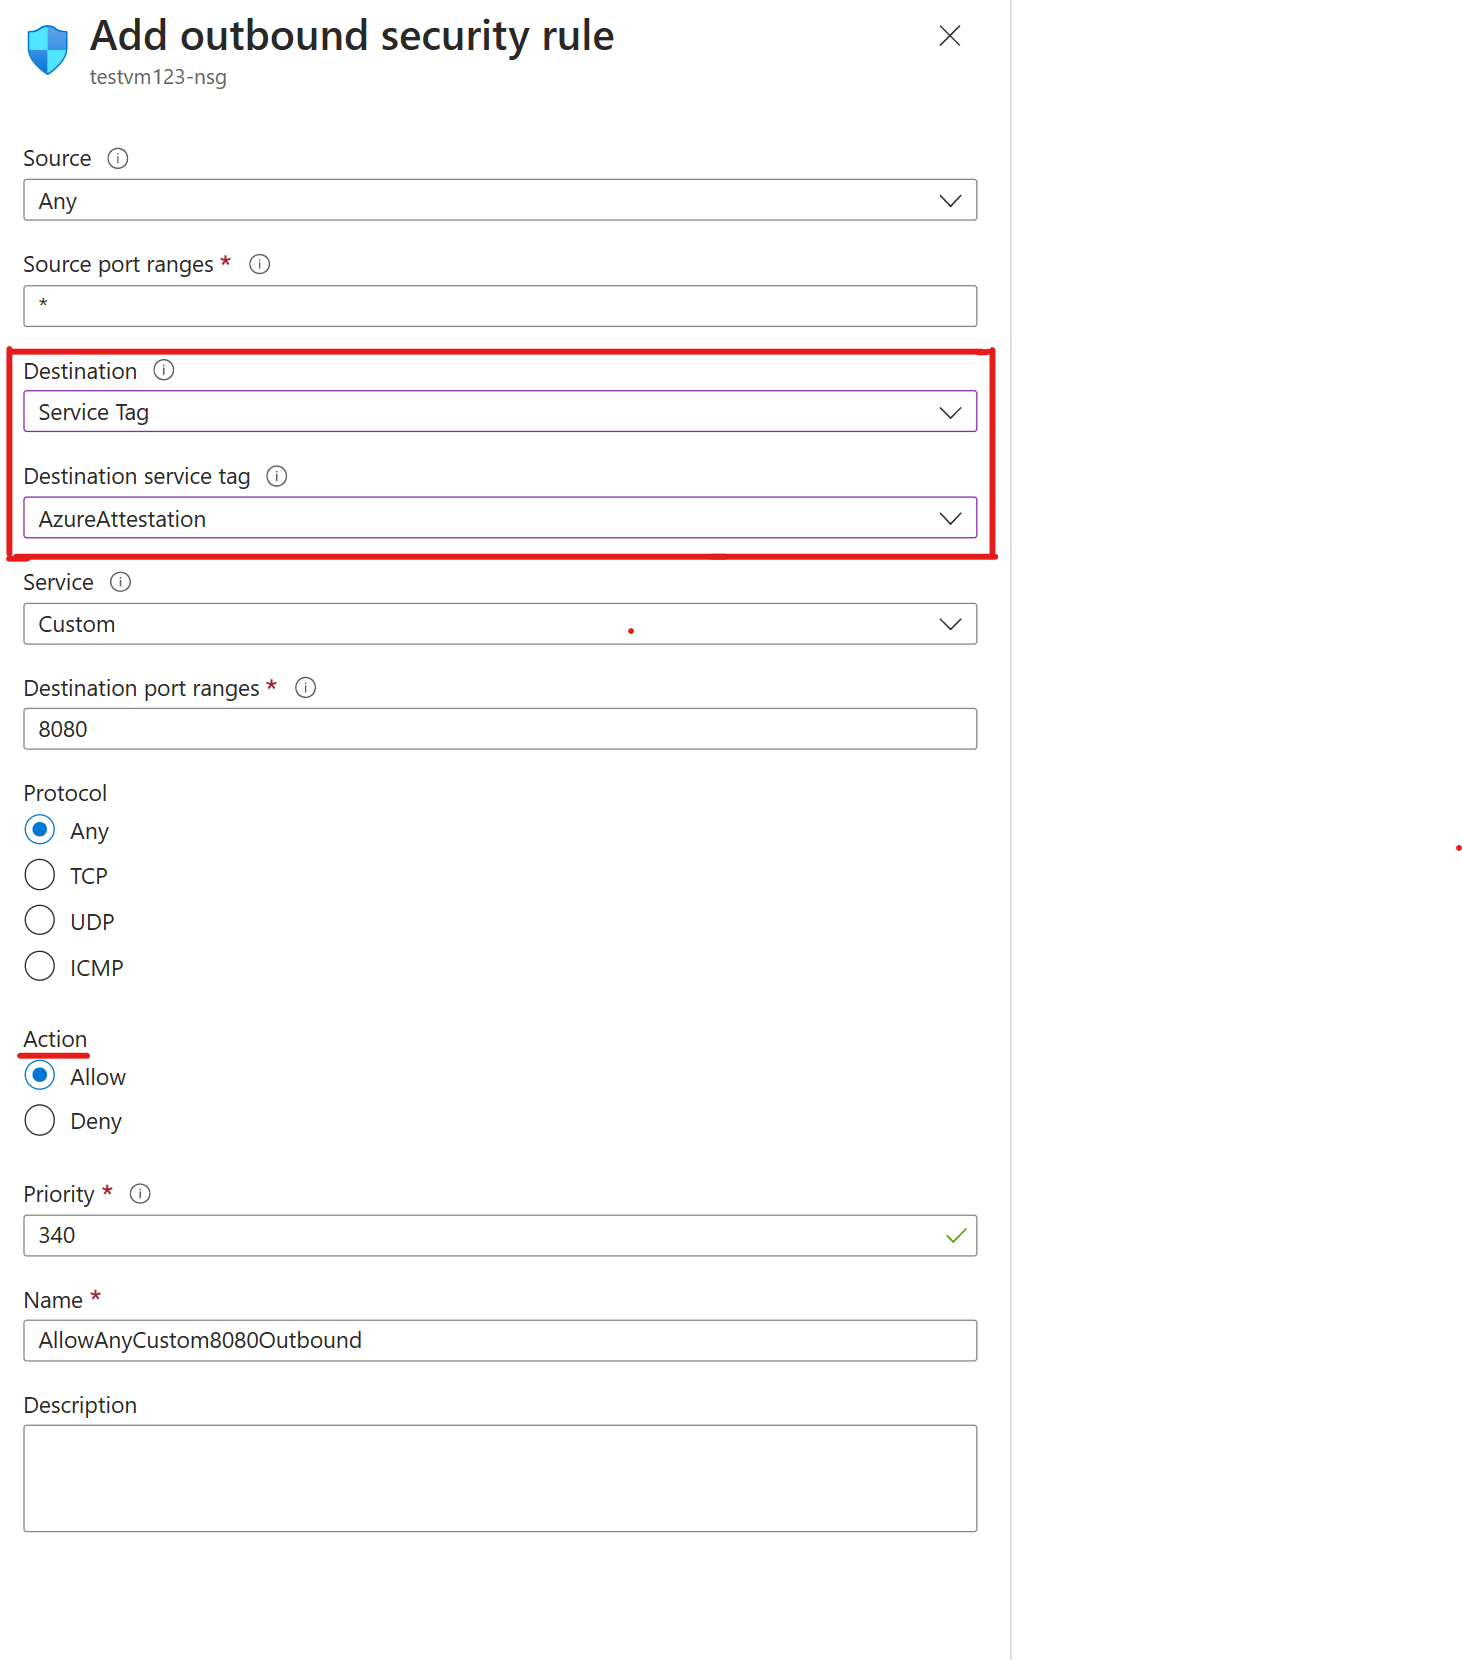Open the Source dropdown set to Any

tap(500, 200)
